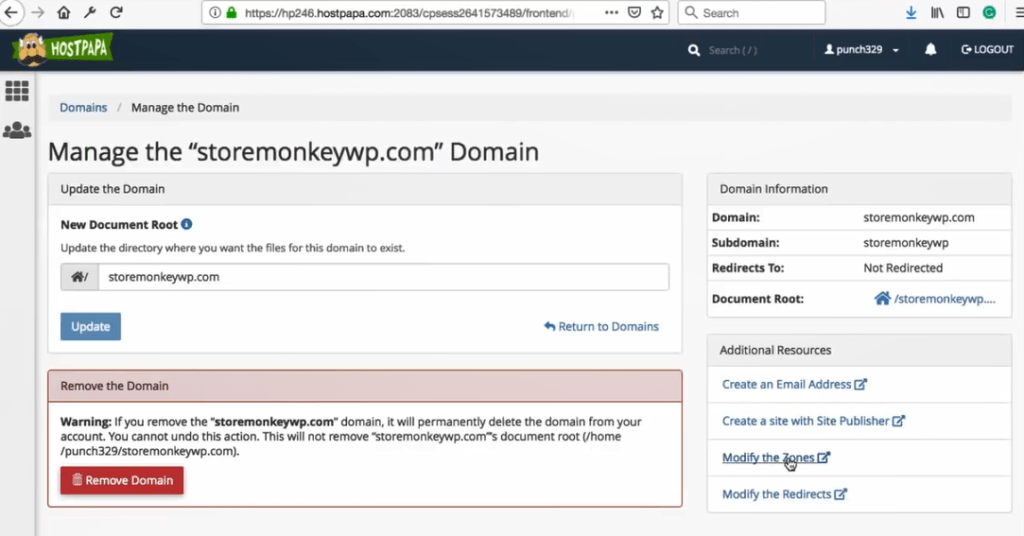Select the 'Manage the Domain' breadcrumb text
The width and height of the screenshot is (1024, 536).
[x=185, y=108]
